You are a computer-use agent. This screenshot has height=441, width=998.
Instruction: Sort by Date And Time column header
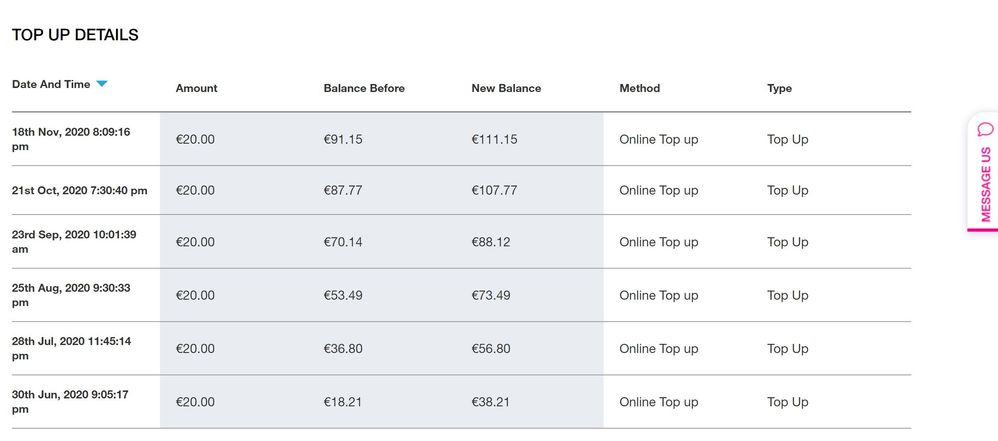click(51, 84)
